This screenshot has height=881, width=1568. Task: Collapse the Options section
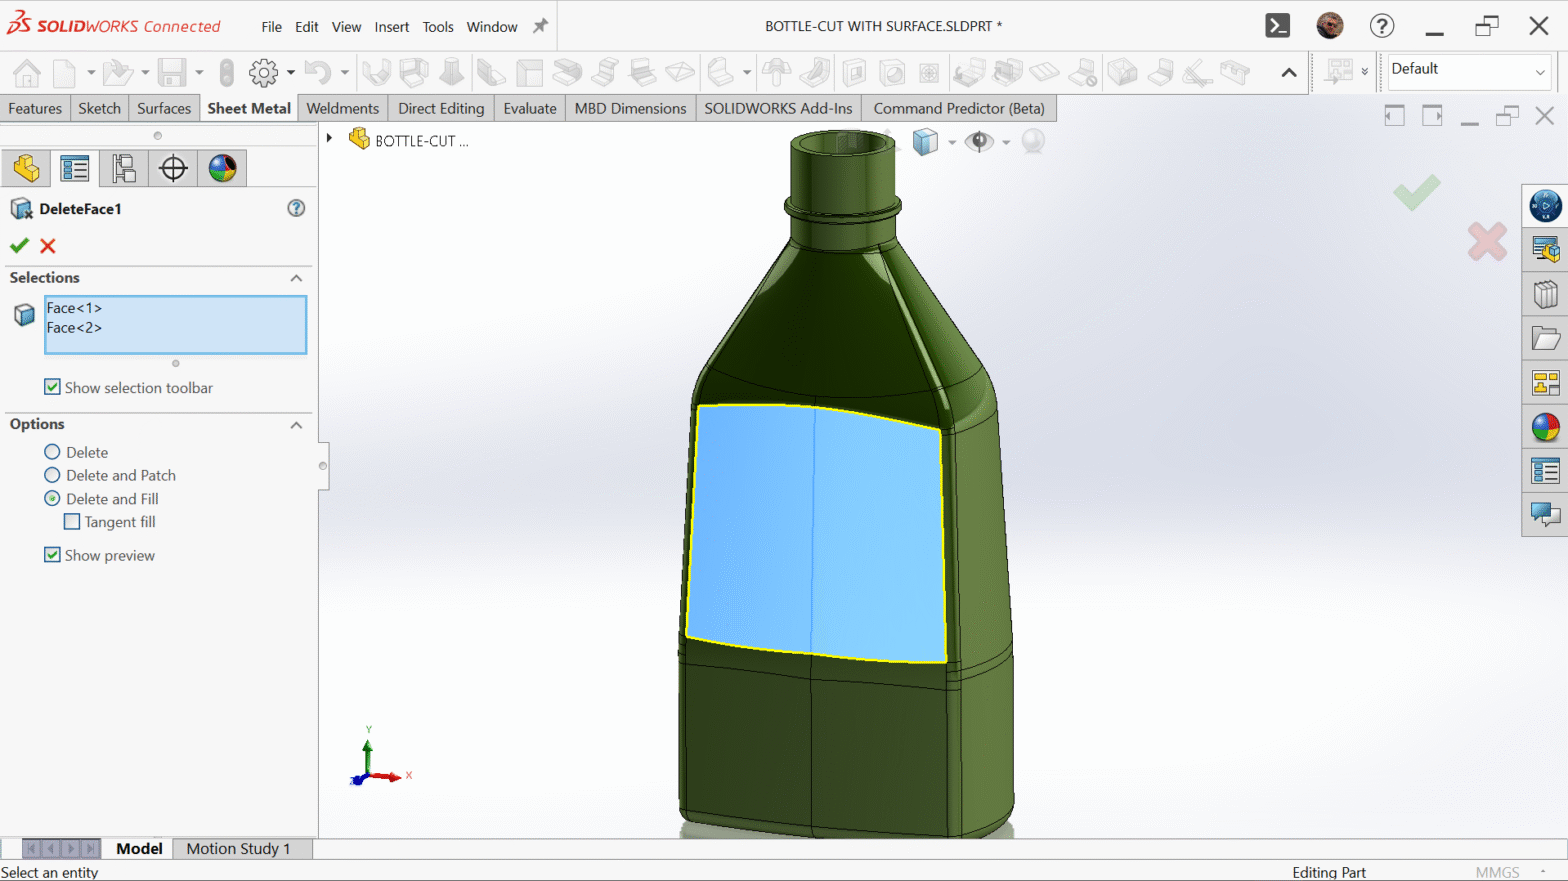pyautogui.click(x=296, y=425)
